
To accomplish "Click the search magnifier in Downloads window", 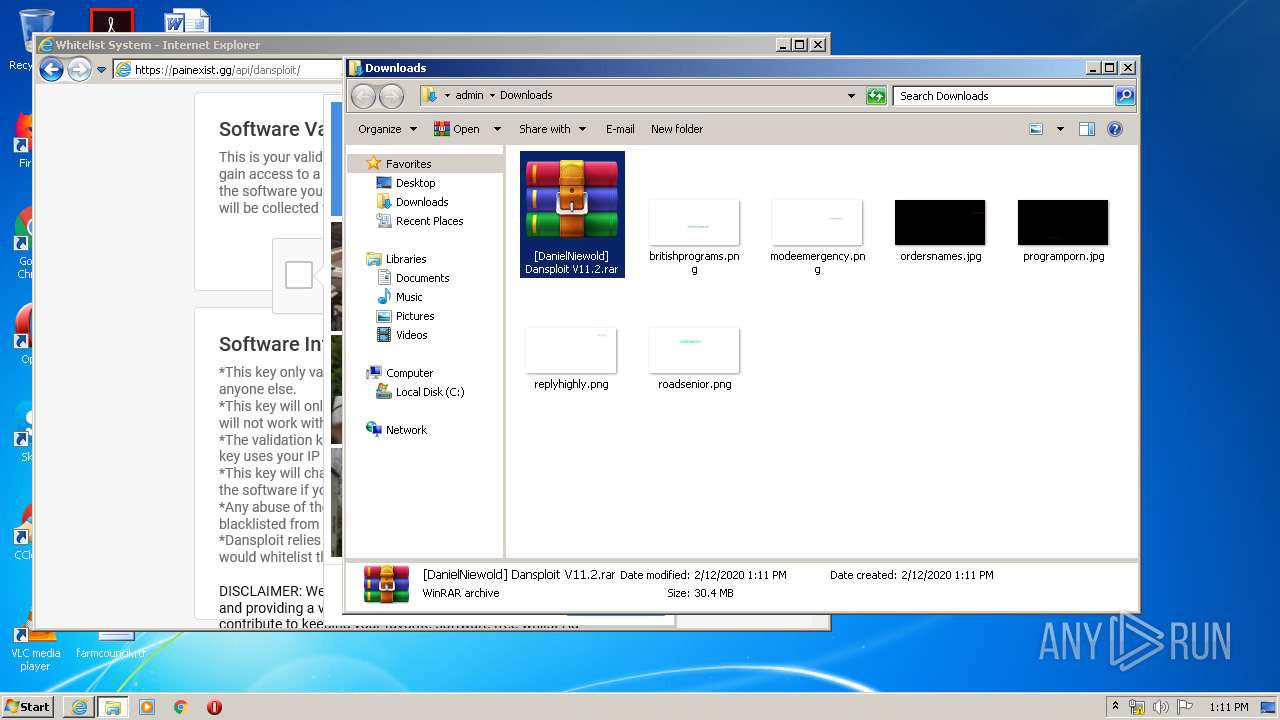I will click(x=1125, y=96).
